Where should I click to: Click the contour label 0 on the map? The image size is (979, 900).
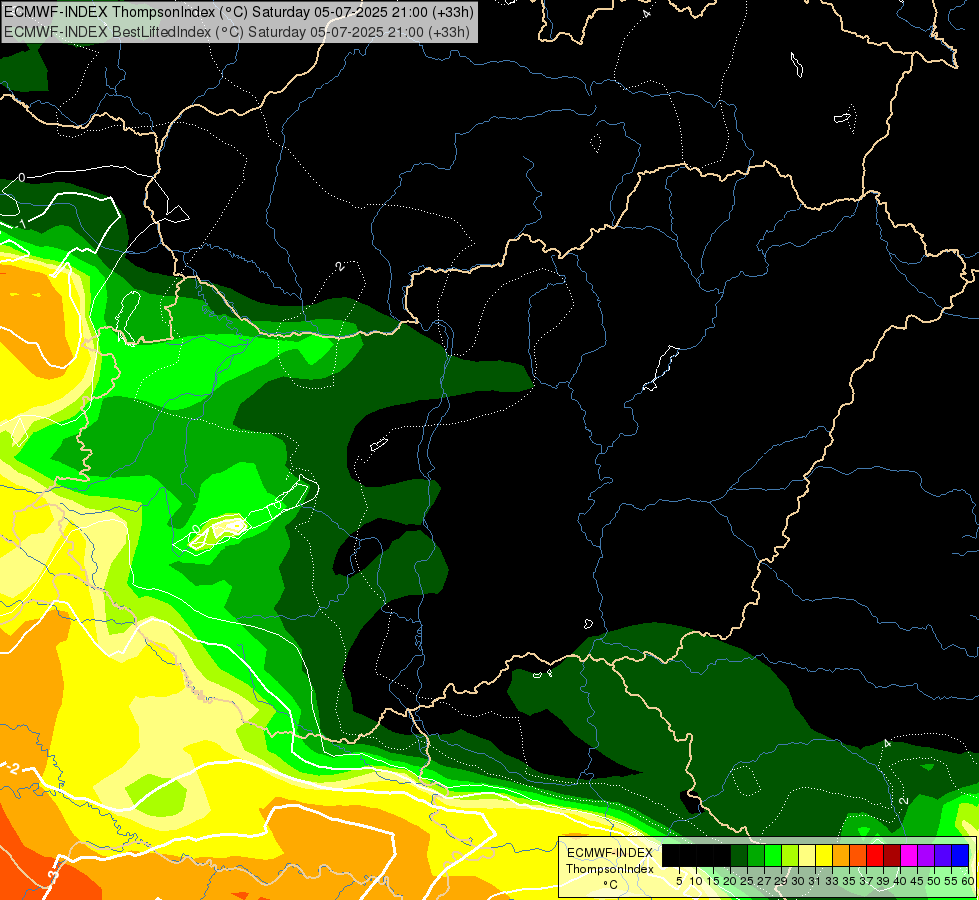(x=22, y=177)
